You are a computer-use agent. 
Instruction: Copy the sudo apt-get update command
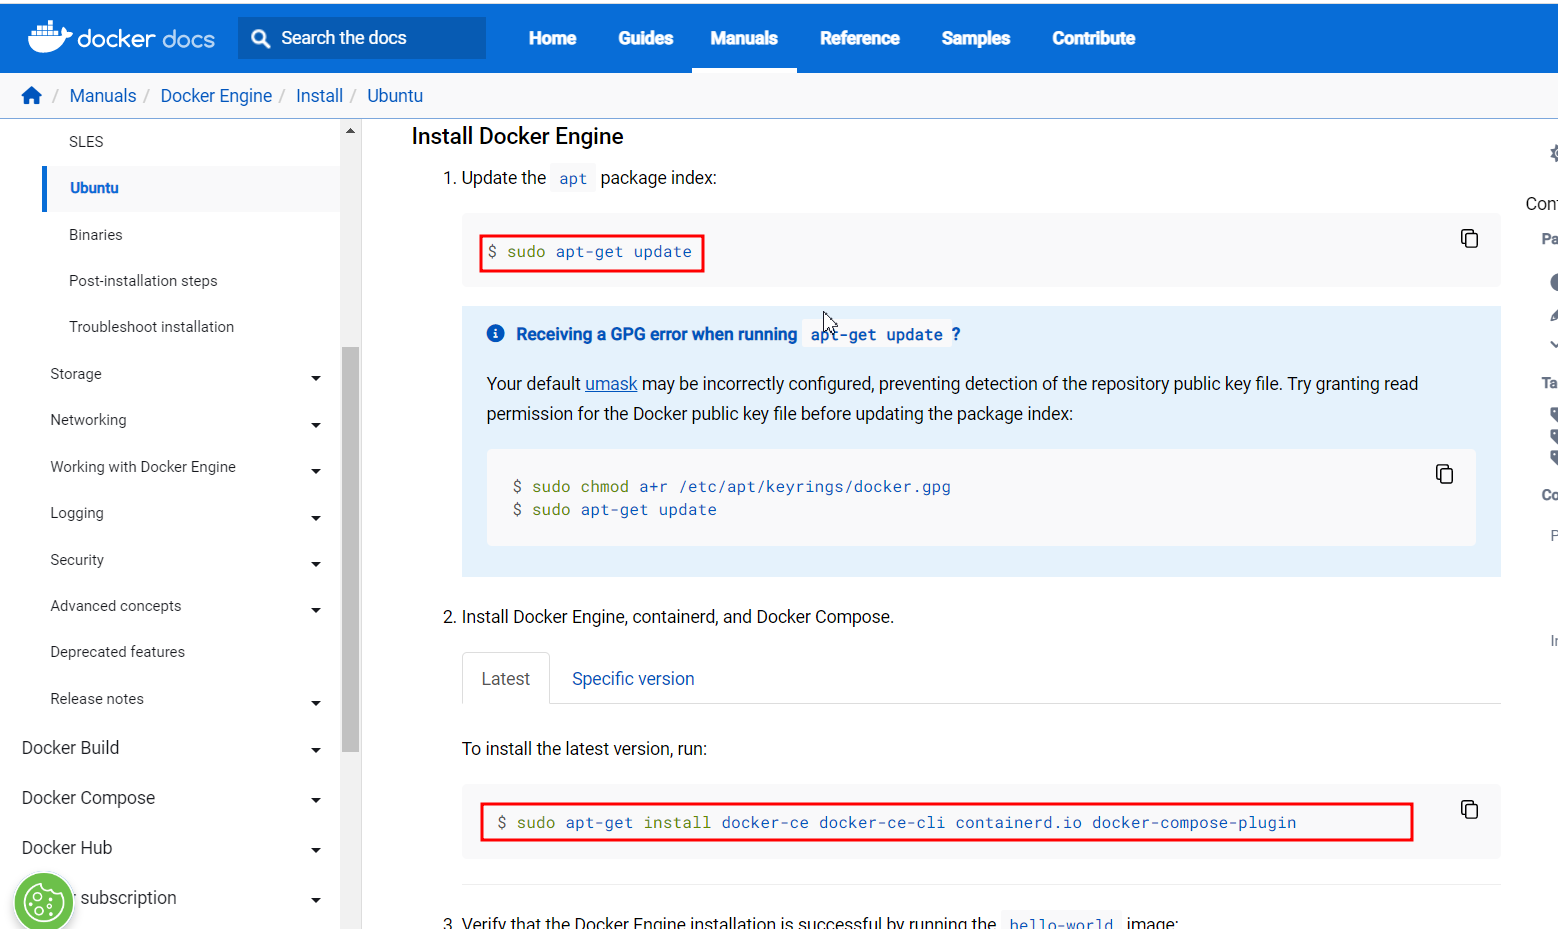click(x=1469, y=238)
